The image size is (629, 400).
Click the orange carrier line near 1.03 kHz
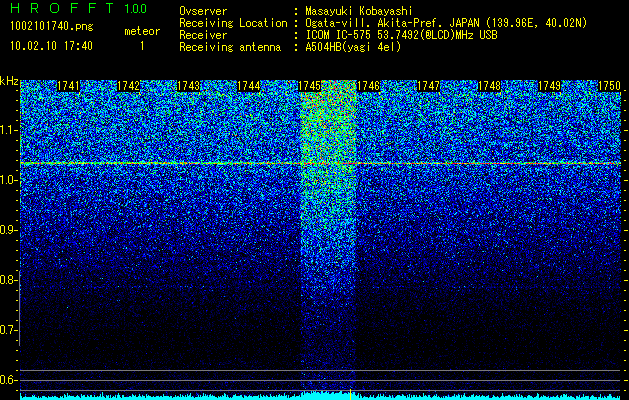[x=320, y=163]
